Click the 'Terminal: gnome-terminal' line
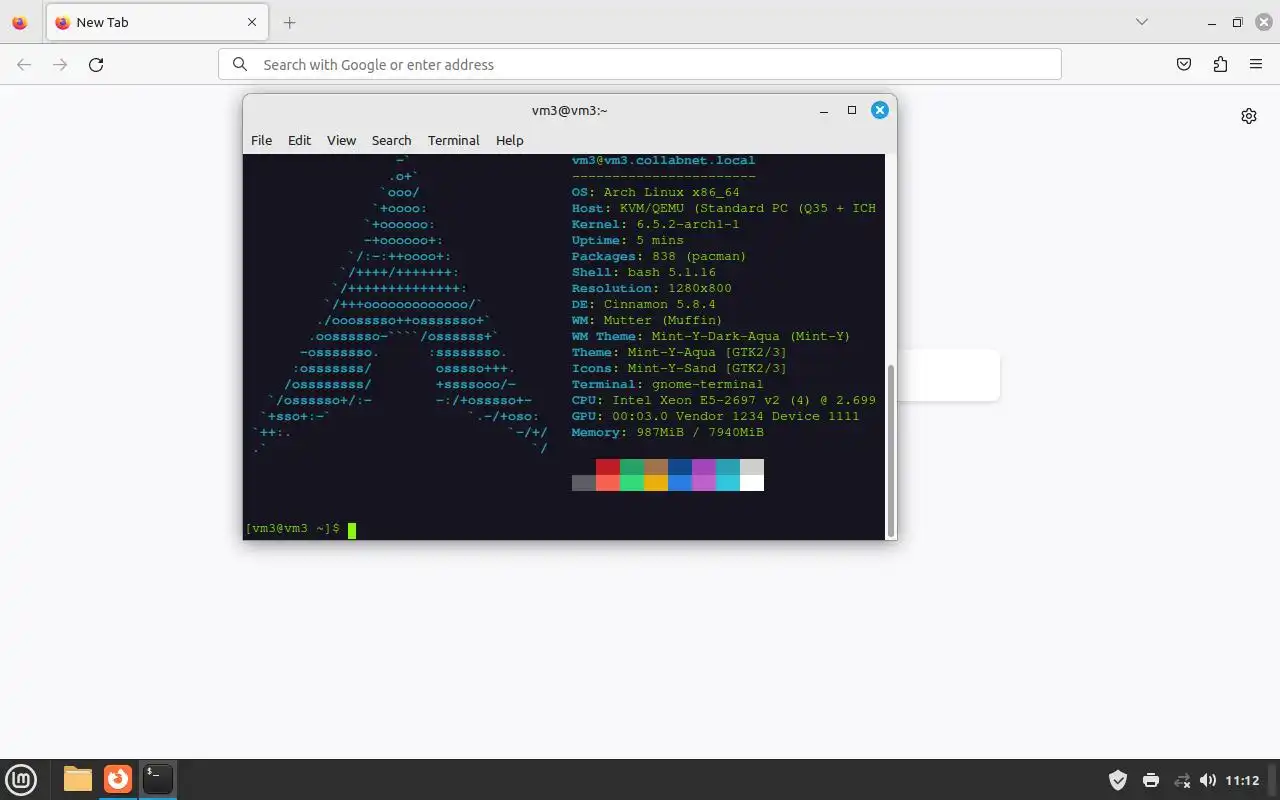 pos(668,384)
